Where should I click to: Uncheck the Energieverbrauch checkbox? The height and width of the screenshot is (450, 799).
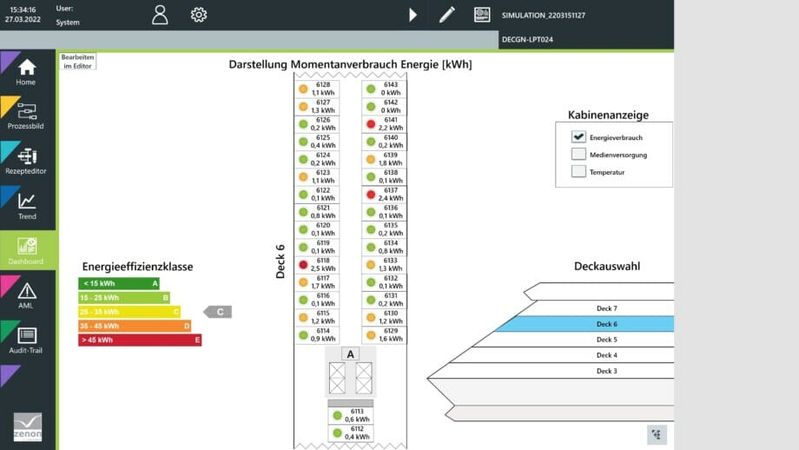click(578, 137)
